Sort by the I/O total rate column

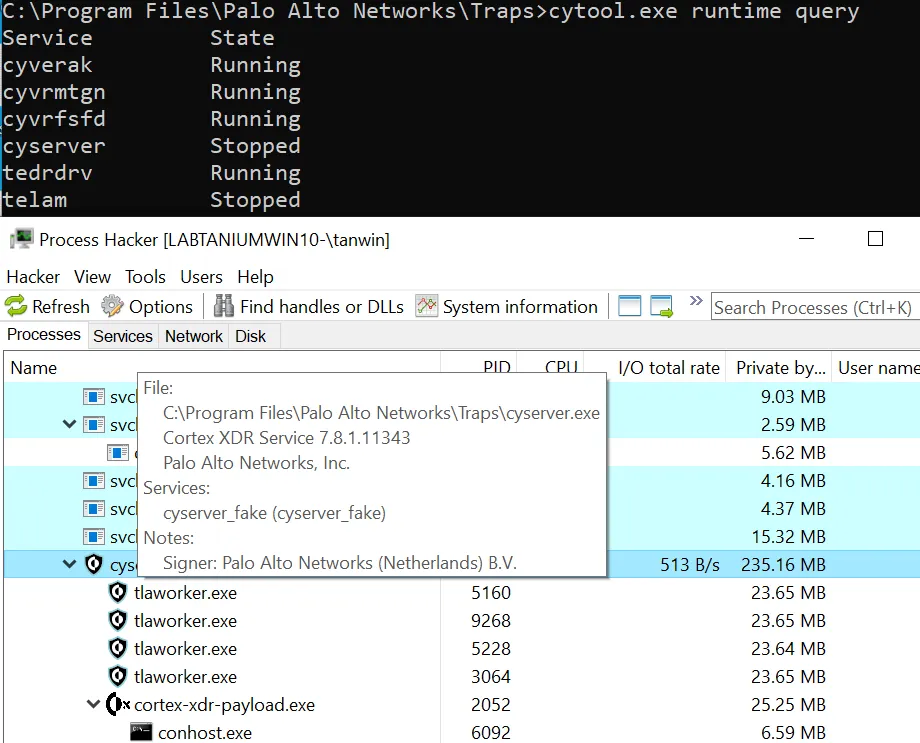[668, 368]
